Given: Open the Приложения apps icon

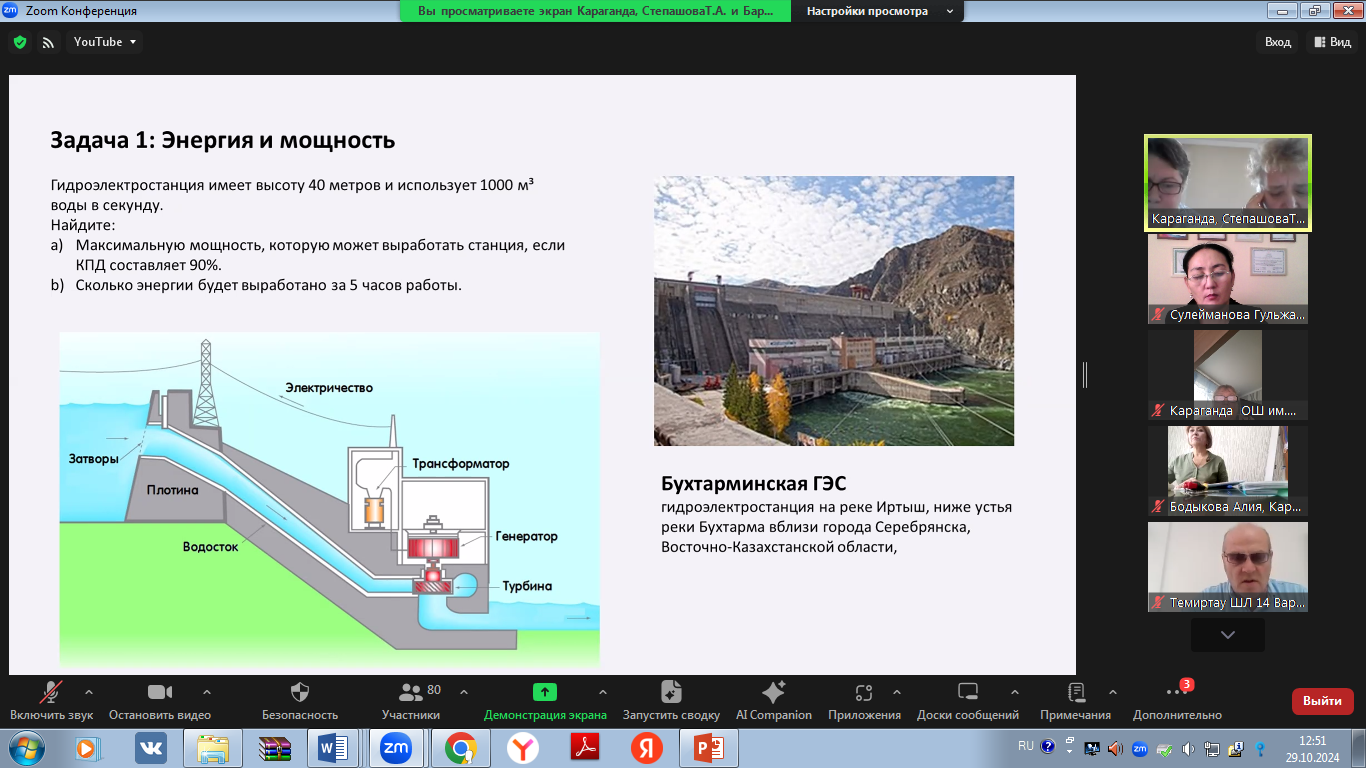Looking at the screenshot, I should [864, 693].
